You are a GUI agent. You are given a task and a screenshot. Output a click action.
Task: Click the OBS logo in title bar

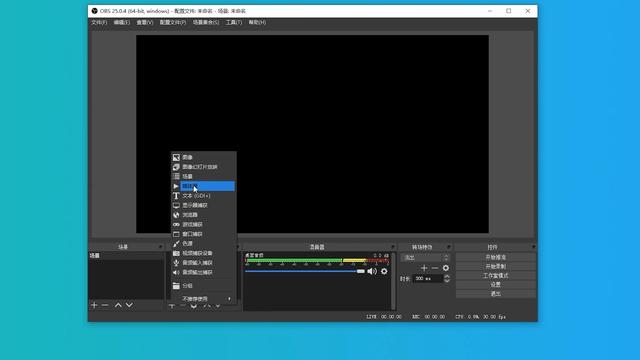(x=94, y=11)
